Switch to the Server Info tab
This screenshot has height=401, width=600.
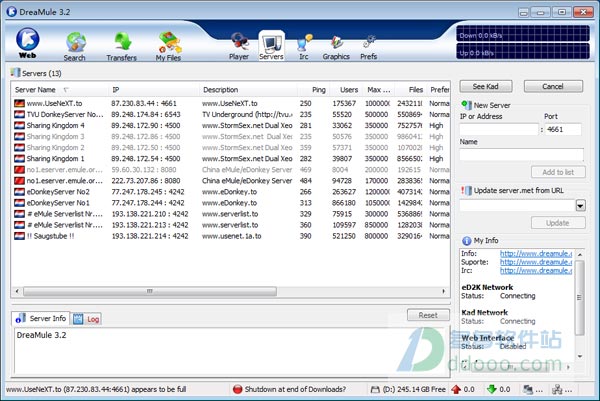41,318
